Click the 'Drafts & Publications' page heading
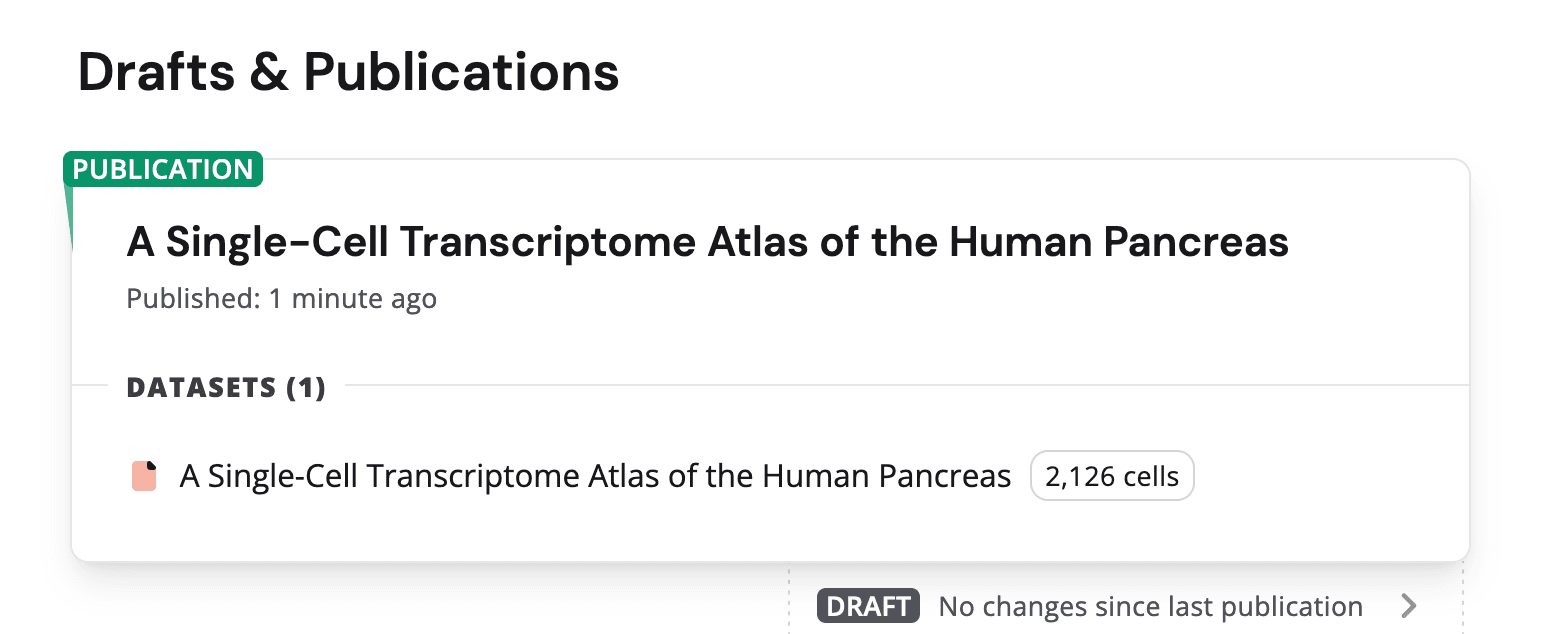 [348, 73]
